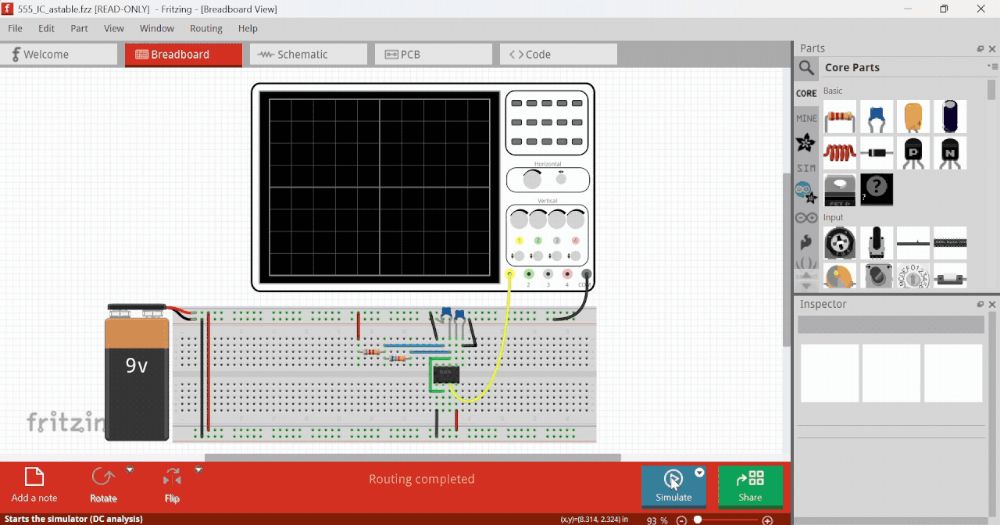Open the Help menu
The width and height of the screenshot is (1000, 525).
pos(247,28)
